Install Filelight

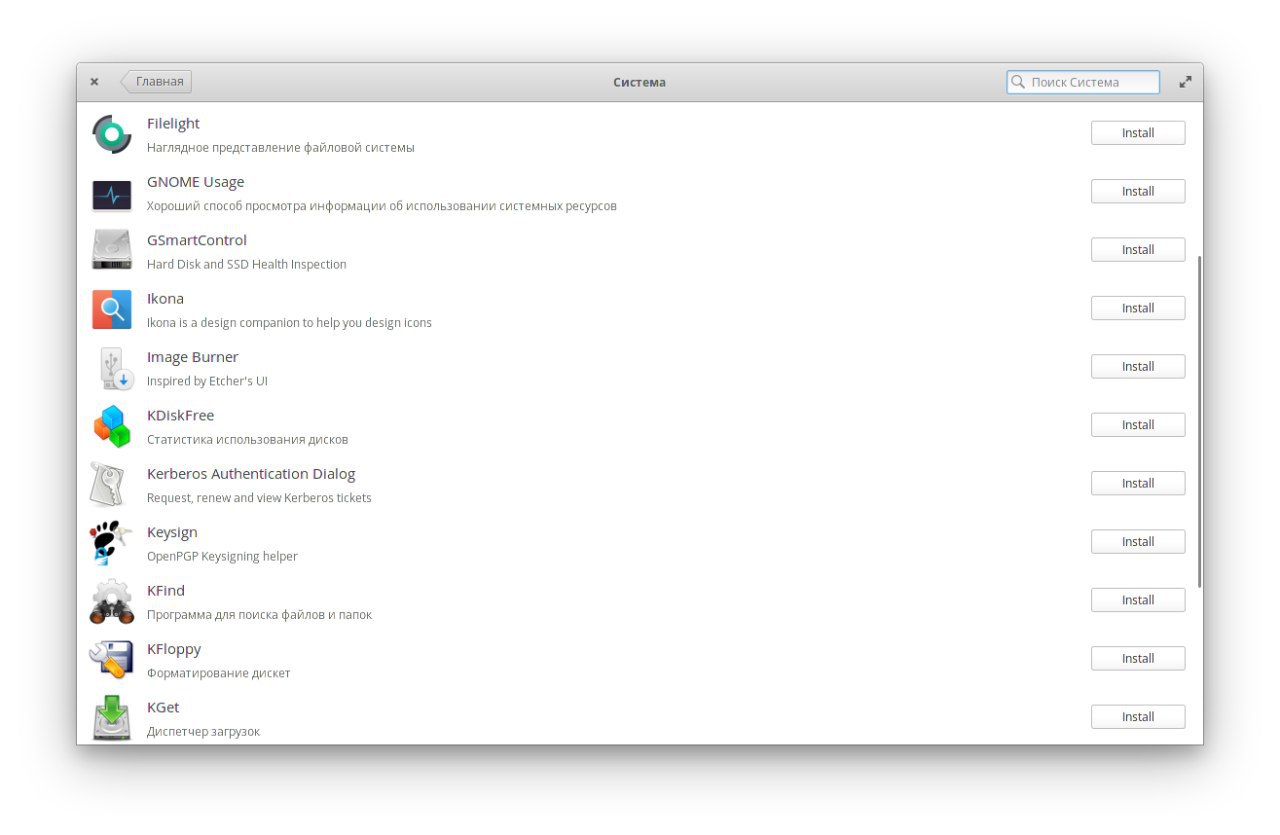click(1138, 133)
